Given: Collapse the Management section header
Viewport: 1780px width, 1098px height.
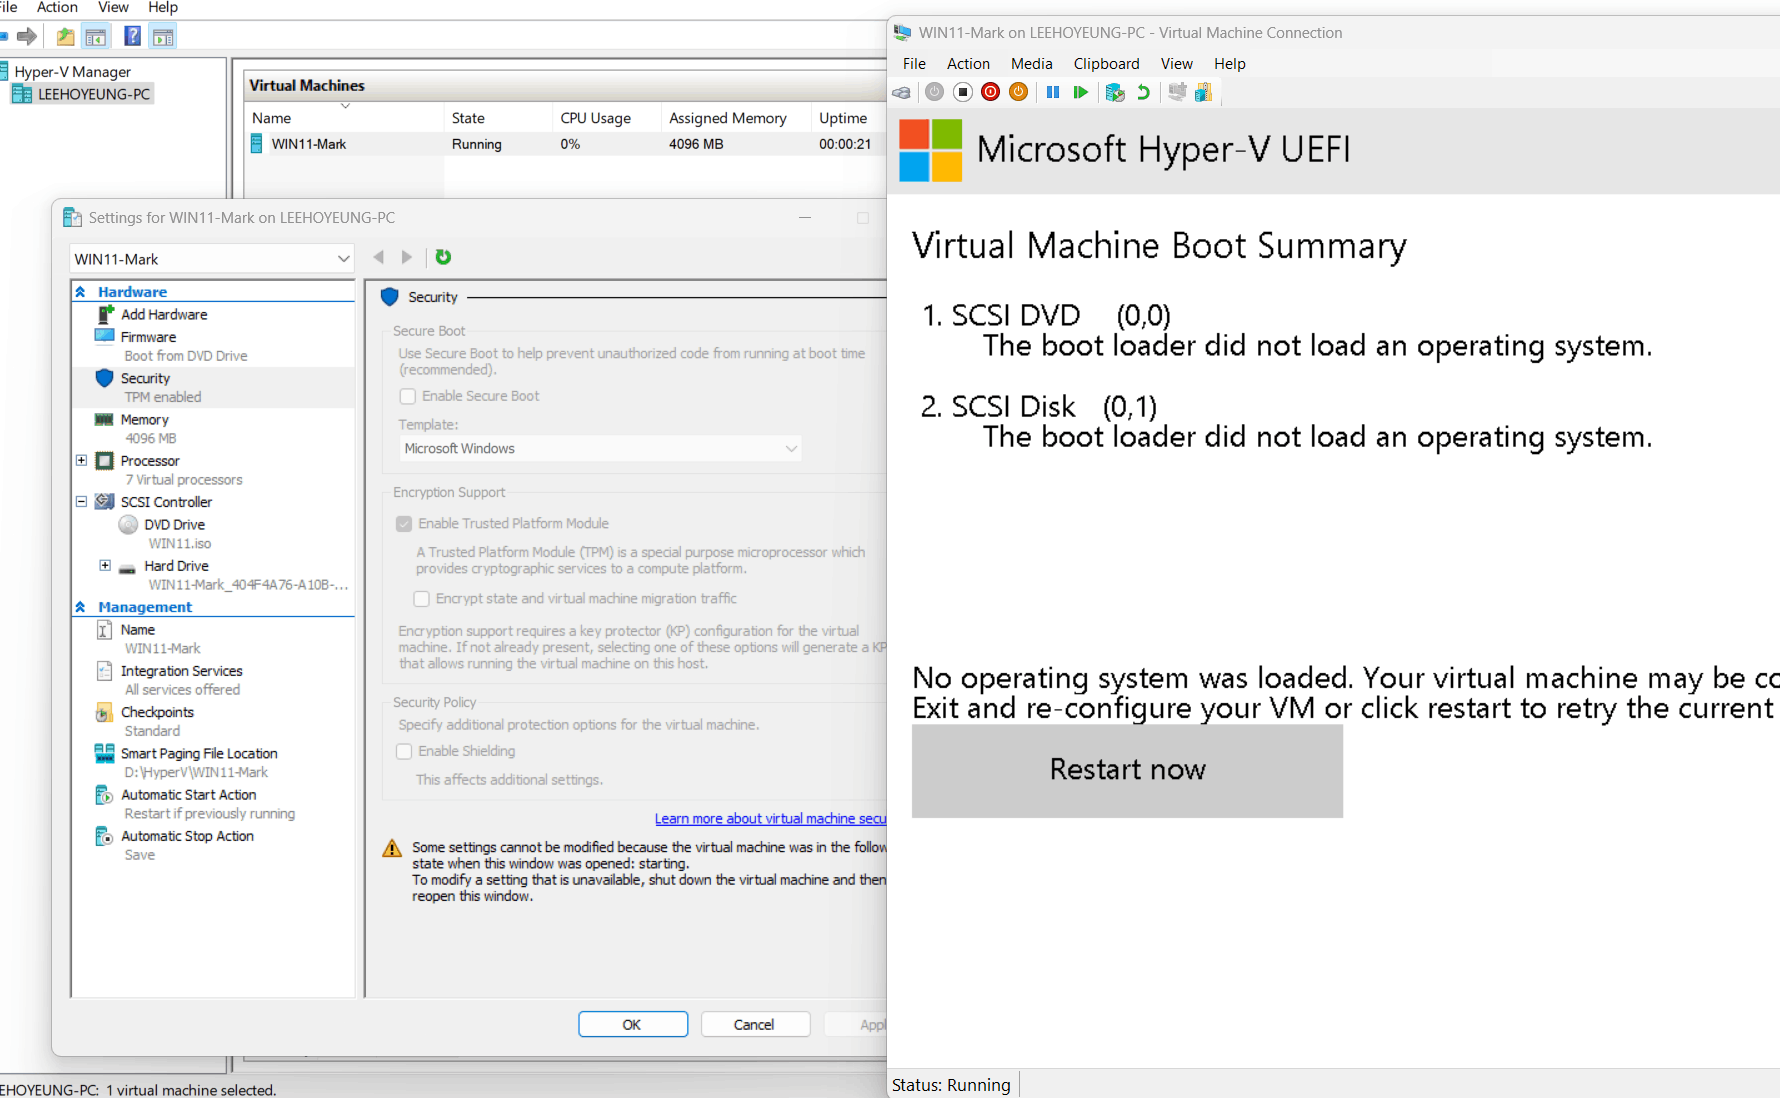Looking at the screenshot, I should 80,607.
